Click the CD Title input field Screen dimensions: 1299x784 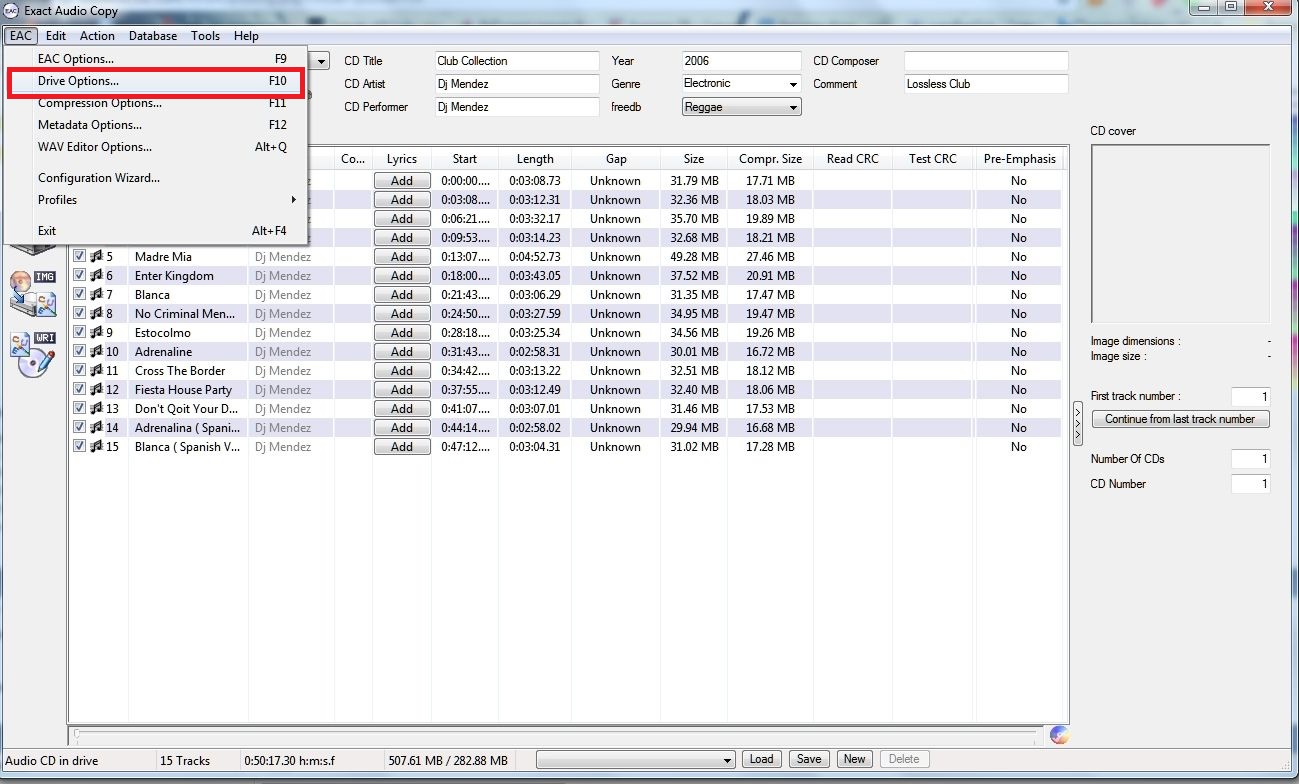point(517,61)
